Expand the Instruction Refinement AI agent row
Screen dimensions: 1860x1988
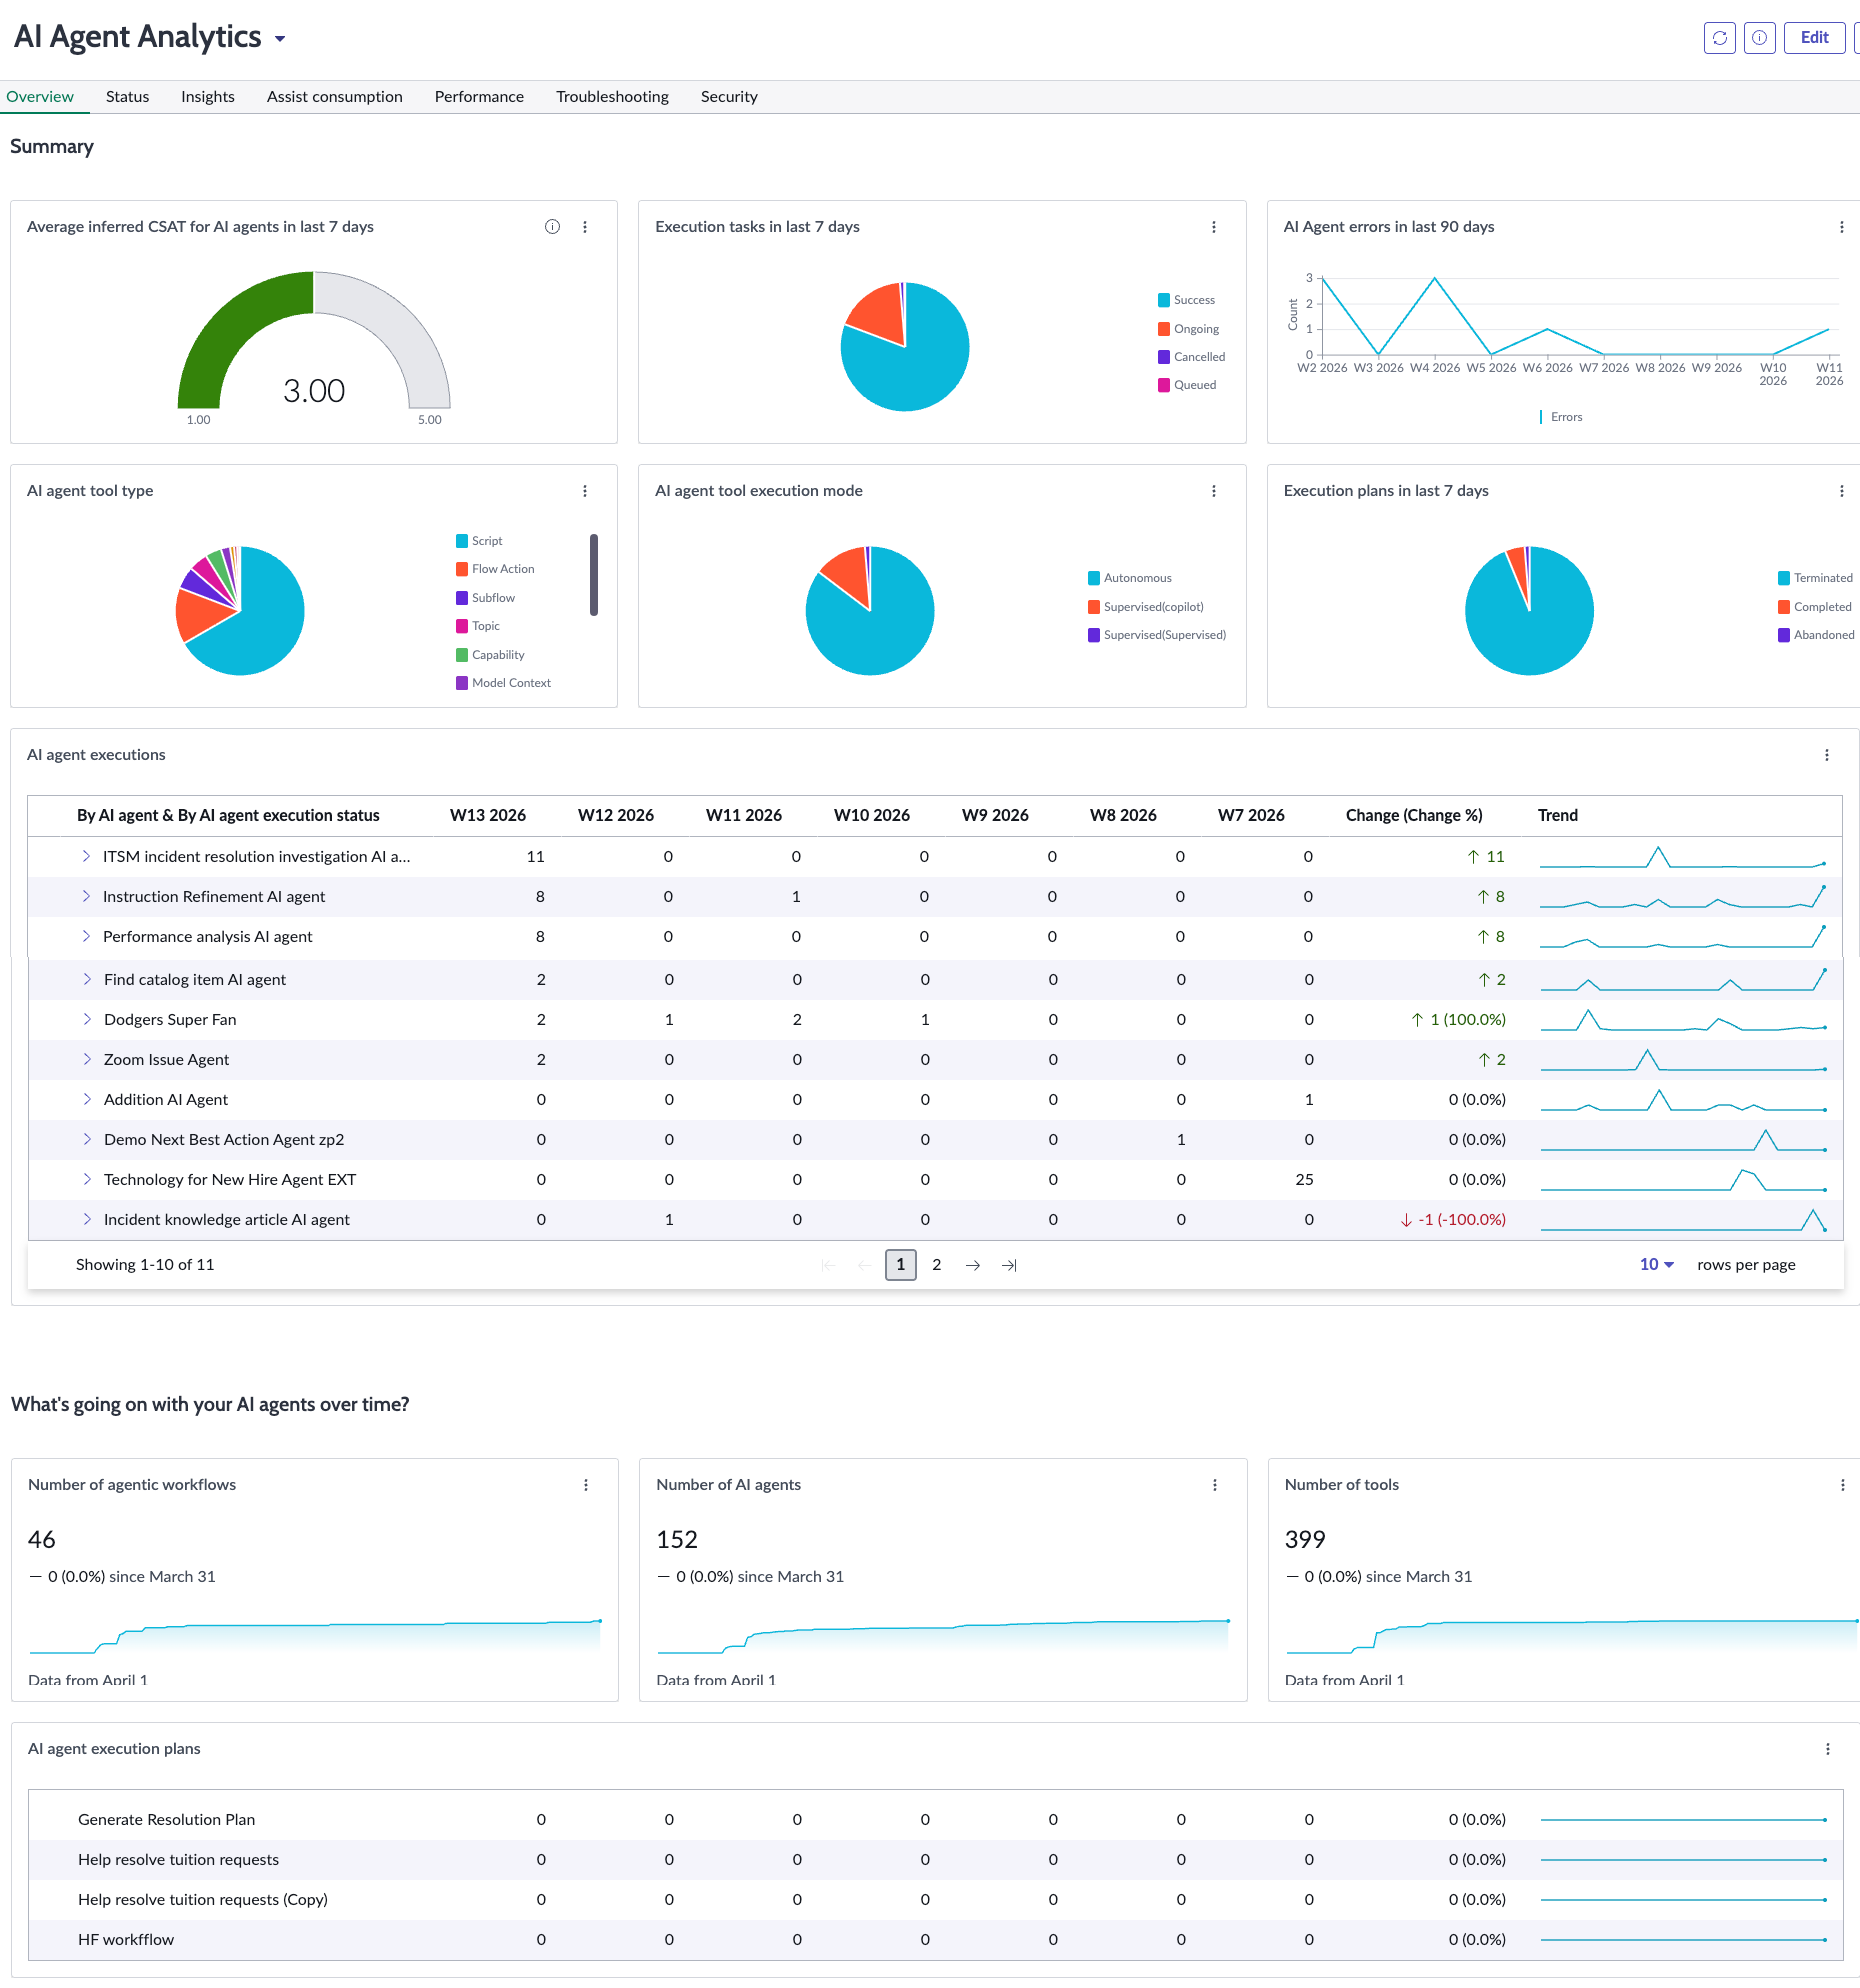[x=86, y=896]
